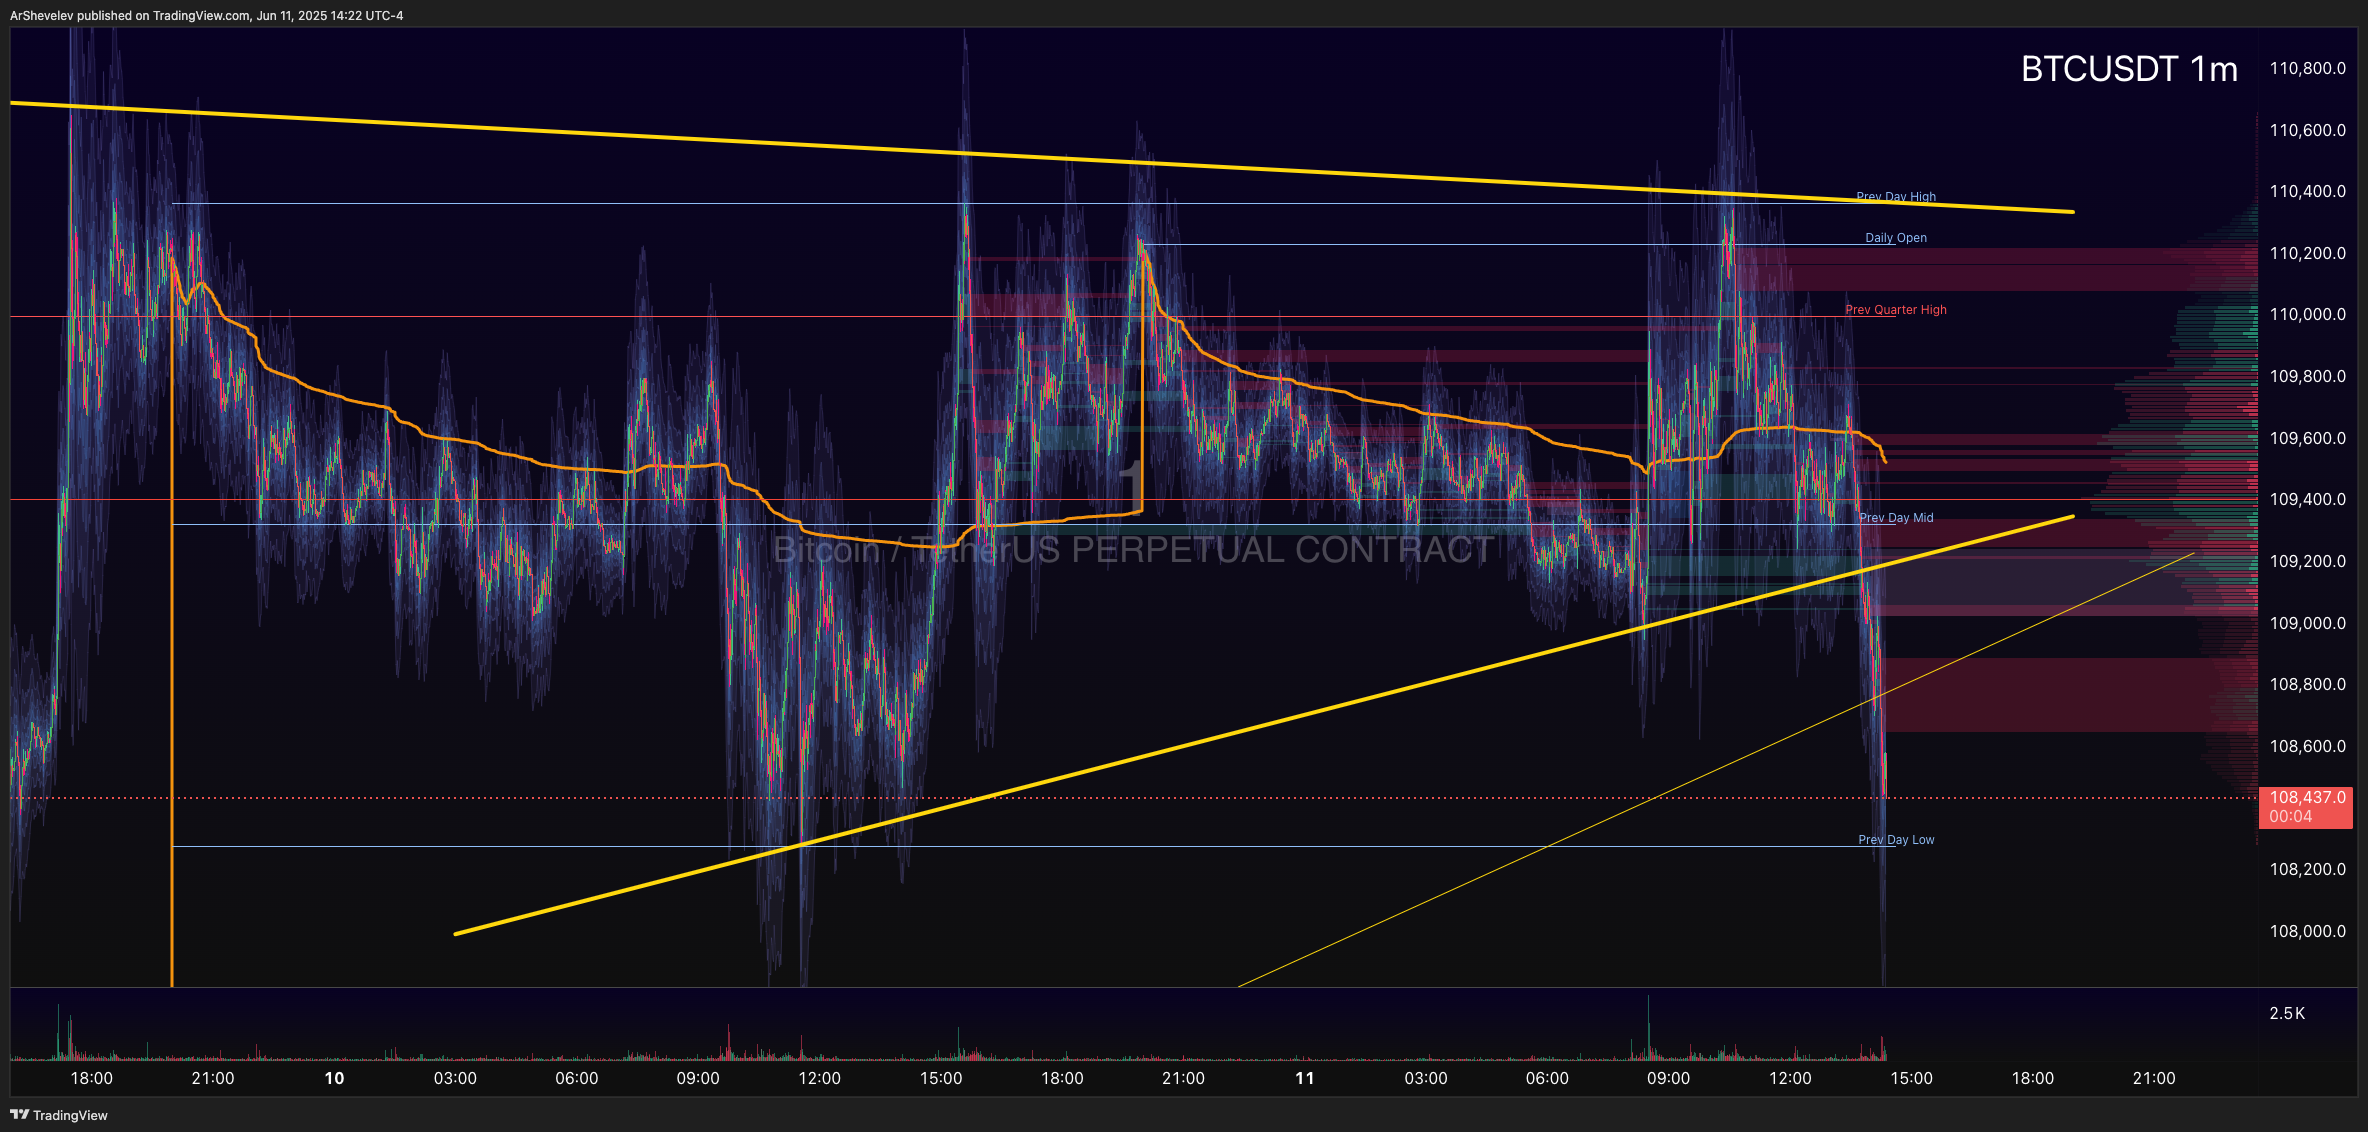
Task: Click the BTCUSDT 1m chart title
Action: click(2129, 69)
